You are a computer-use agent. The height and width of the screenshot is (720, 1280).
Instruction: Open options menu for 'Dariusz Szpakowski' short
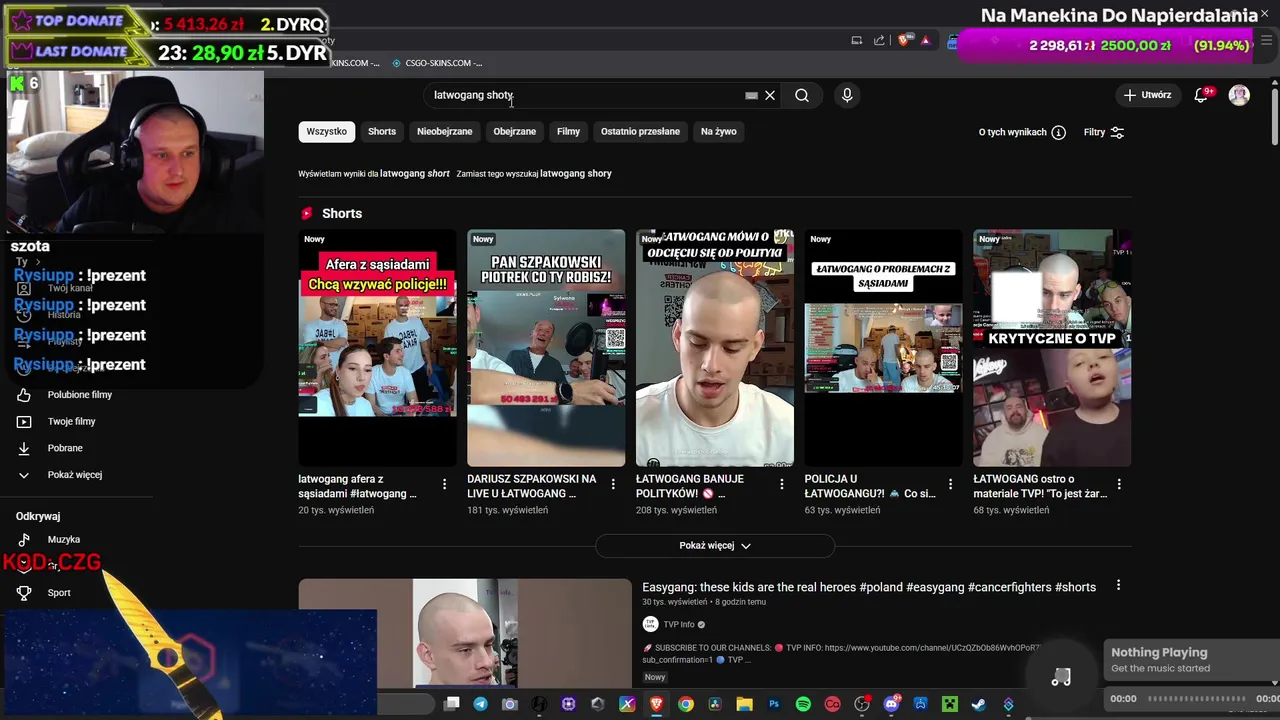point(613,484)
